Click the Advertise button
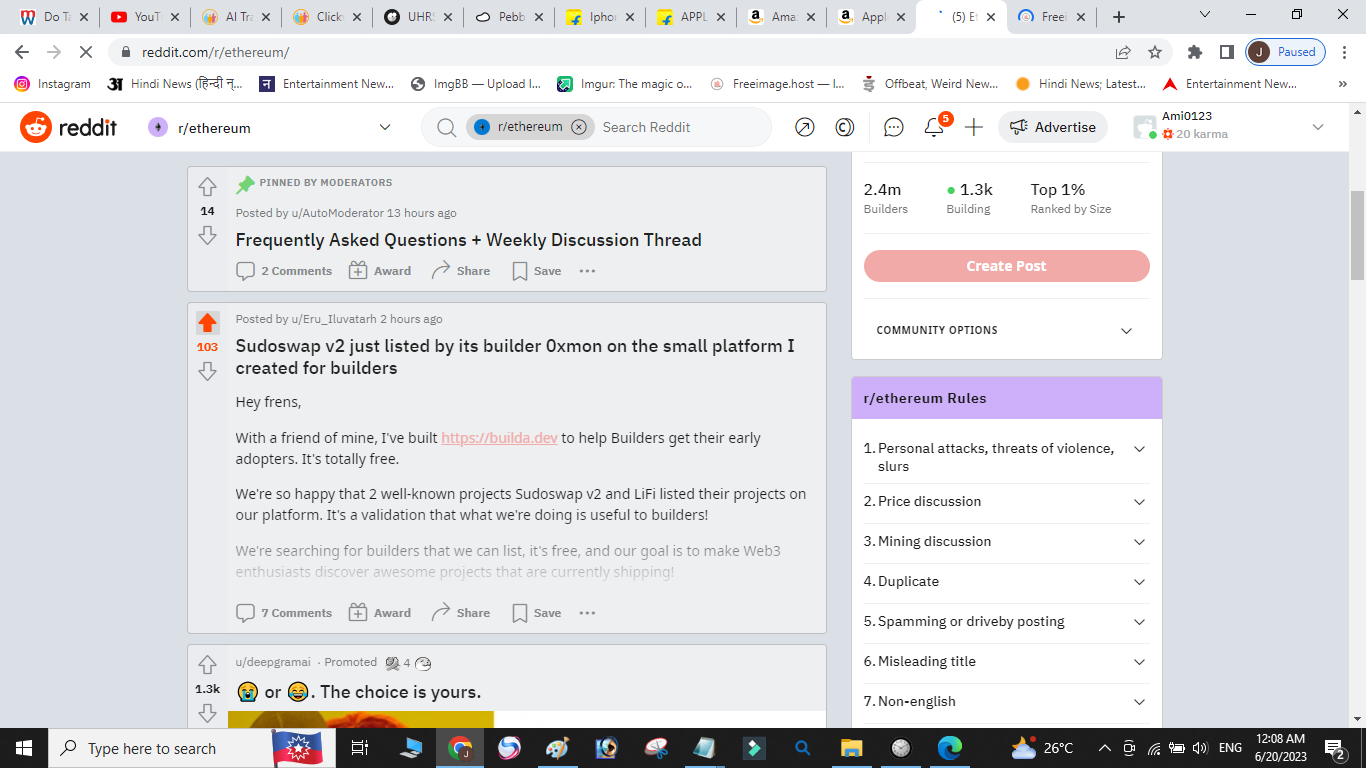This screenshot has height=768, width=1366. [1052, 127]
